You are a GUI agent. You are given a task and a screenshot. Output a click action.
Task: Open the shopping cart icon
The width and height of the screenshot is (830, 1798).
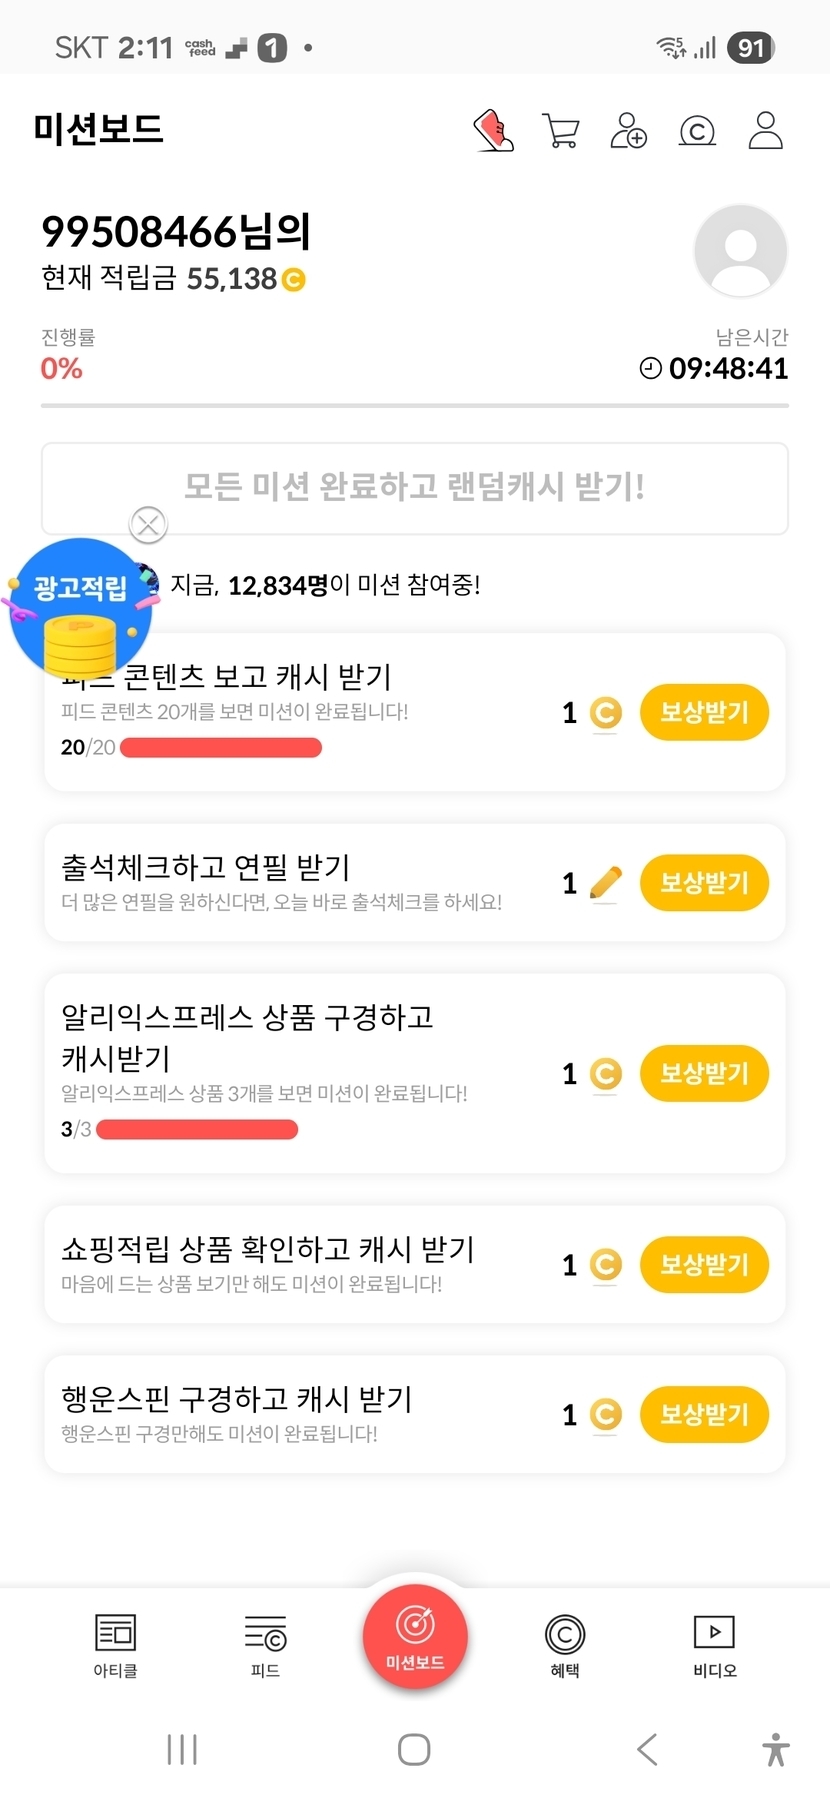click(561, 131)
